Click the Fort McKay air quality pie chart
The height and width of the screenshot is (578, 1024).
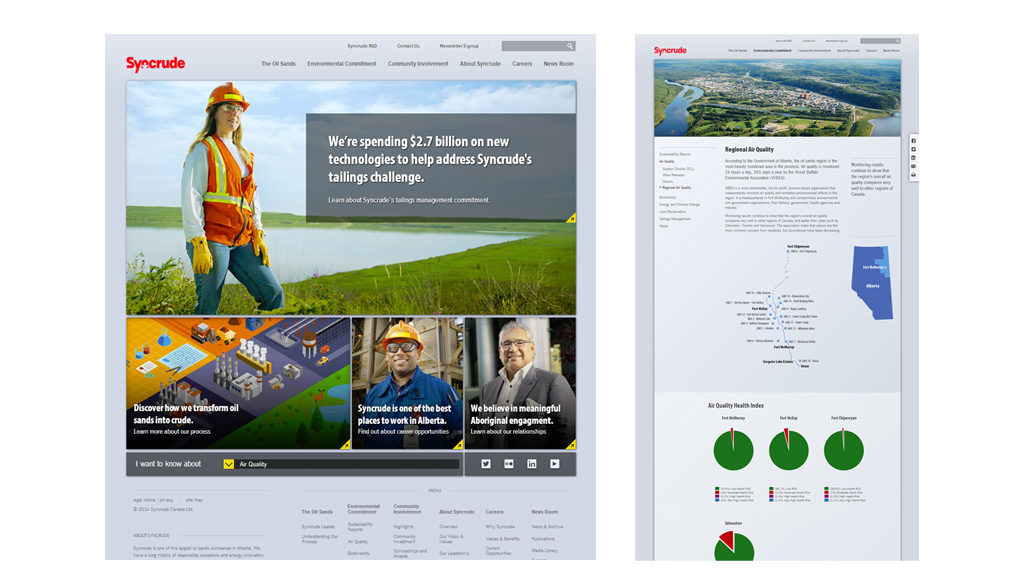(x=788, y=449)
